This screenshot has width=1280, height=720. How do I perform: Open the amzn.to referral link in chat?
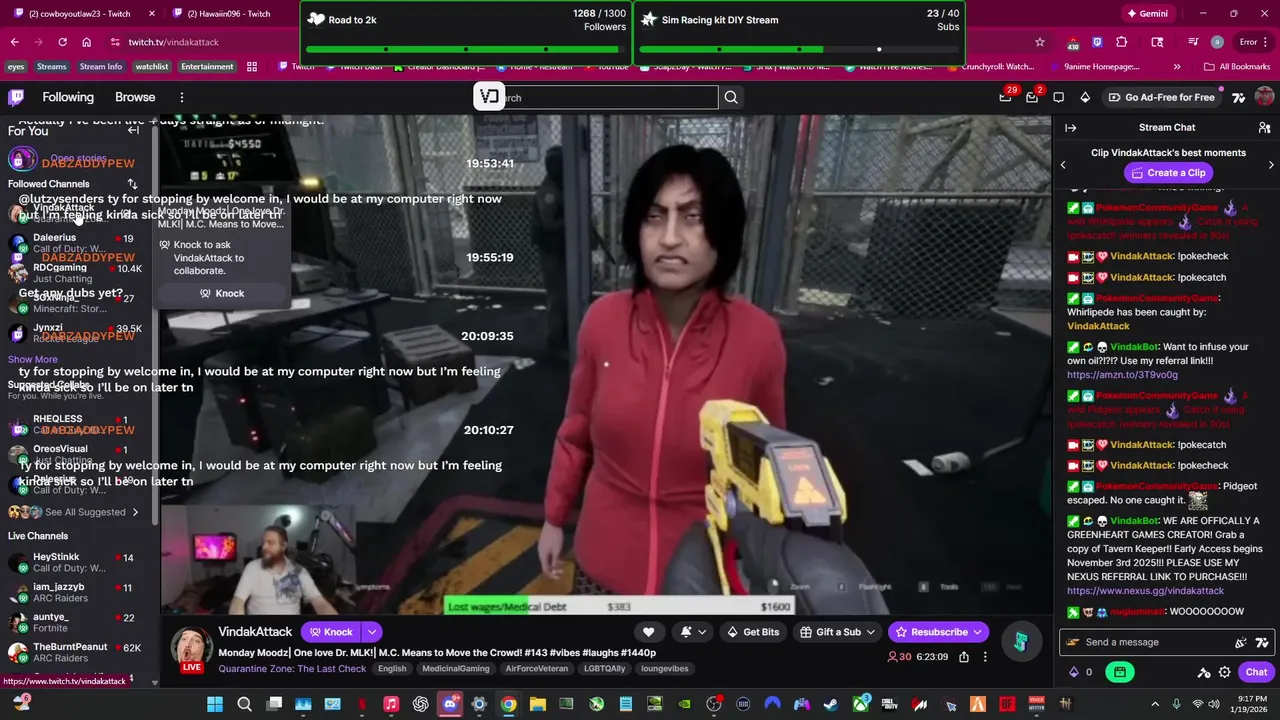1122,375
